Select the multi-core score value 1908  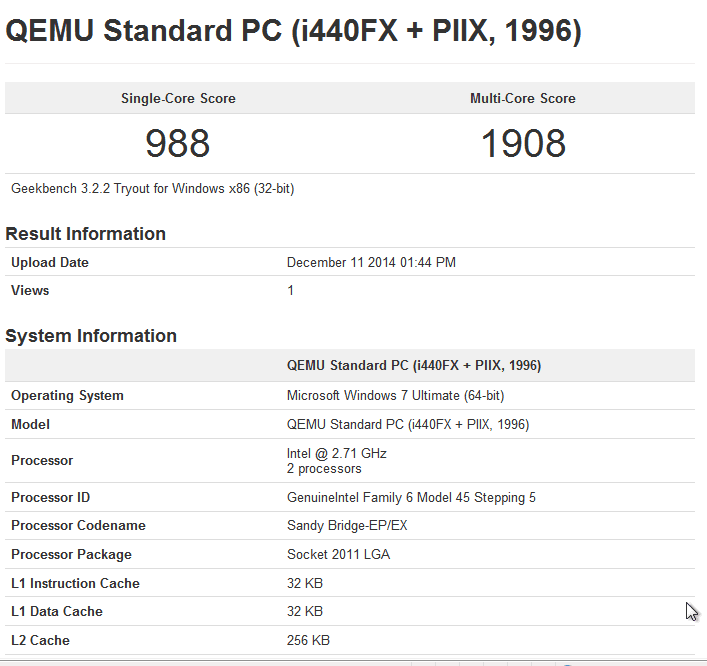coord(523,144)
